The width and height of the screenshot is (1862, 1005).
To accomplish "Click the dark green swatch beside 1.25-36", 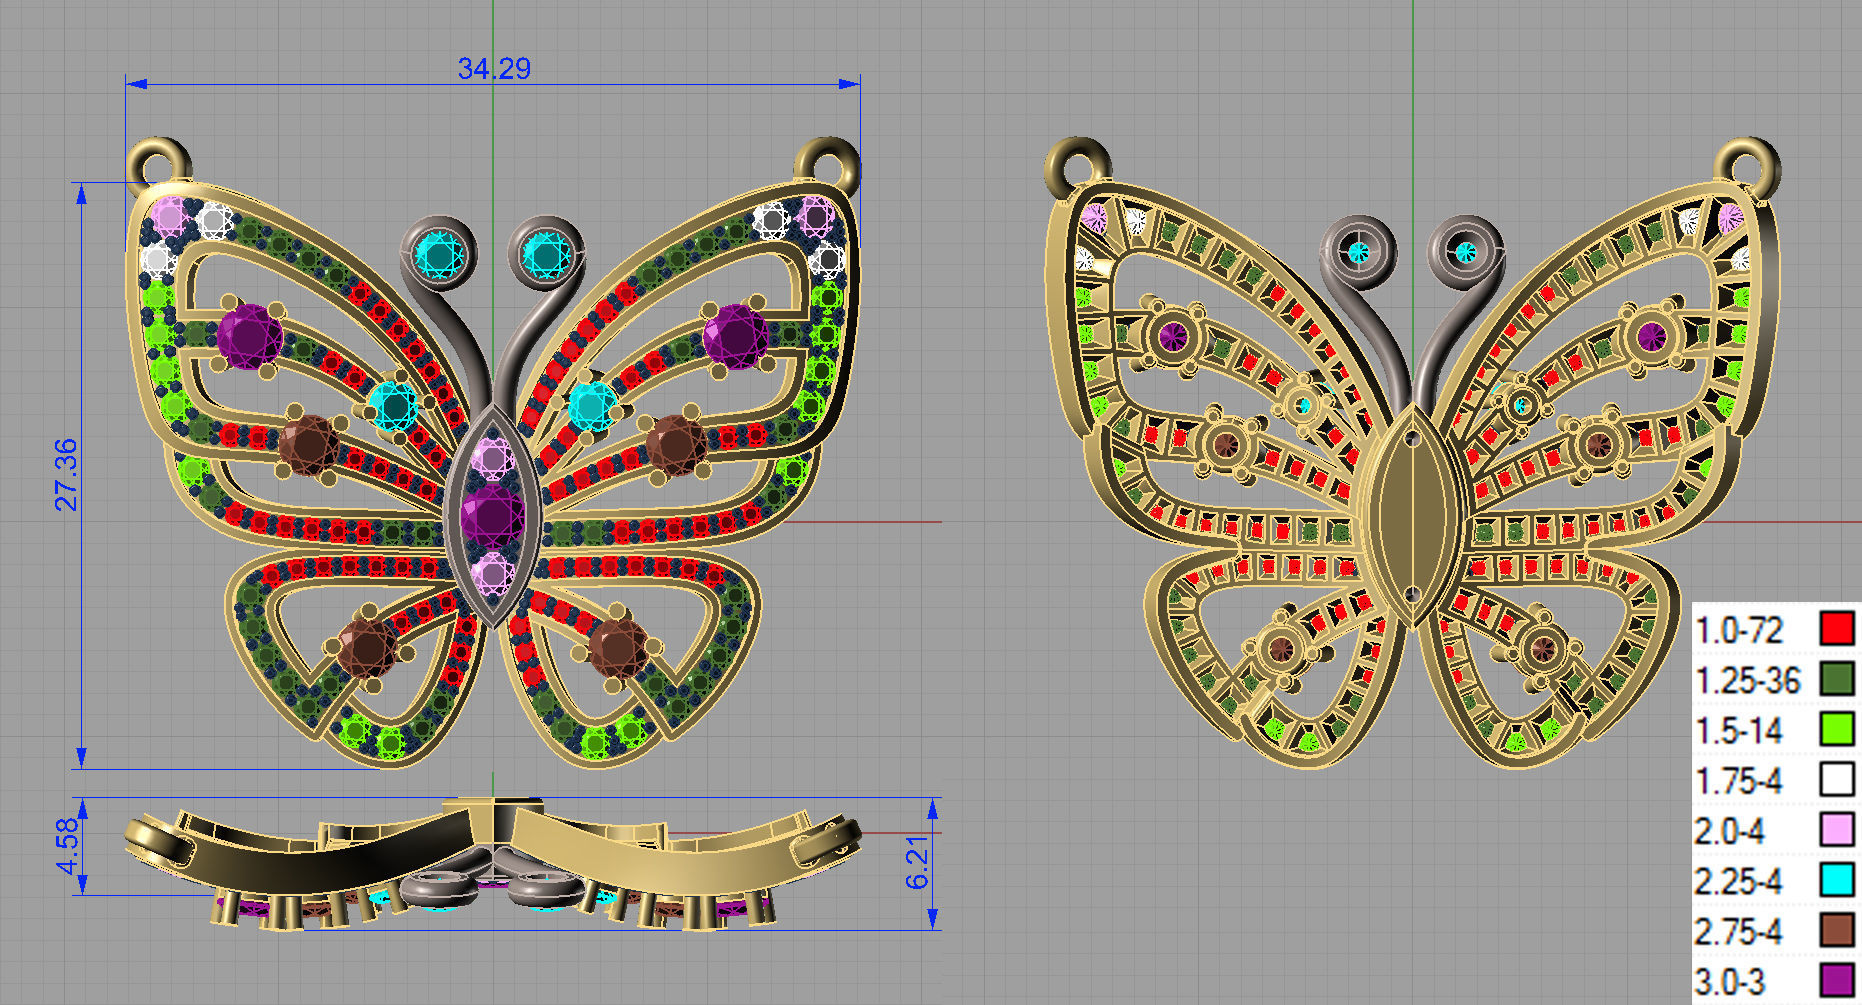I will coord(1837,678).
